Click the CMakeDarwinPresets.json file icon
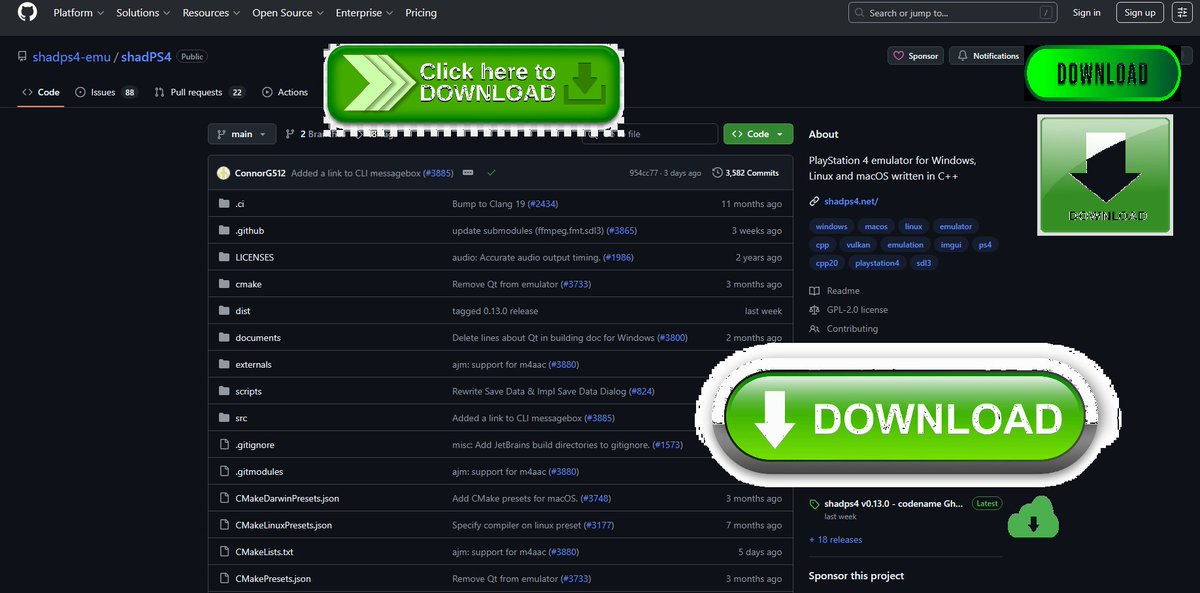 click(224, 498)
